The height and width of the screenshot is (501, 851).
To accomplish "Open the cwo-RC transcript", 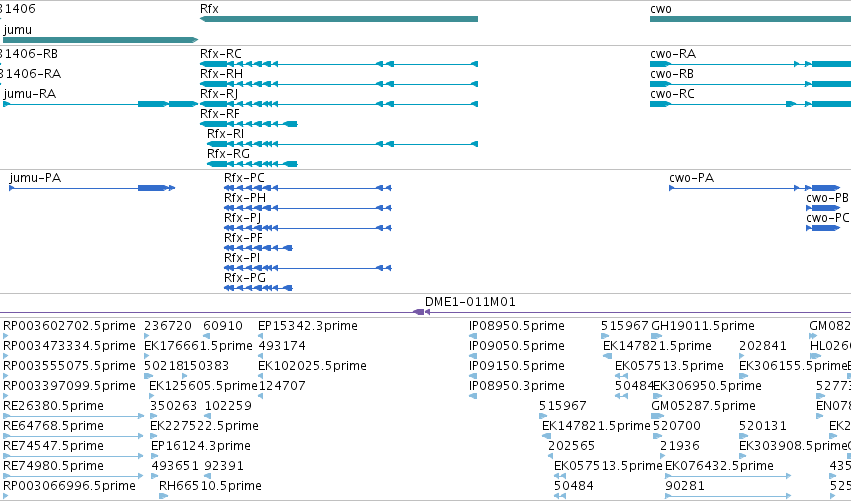I will coord(751,104).
